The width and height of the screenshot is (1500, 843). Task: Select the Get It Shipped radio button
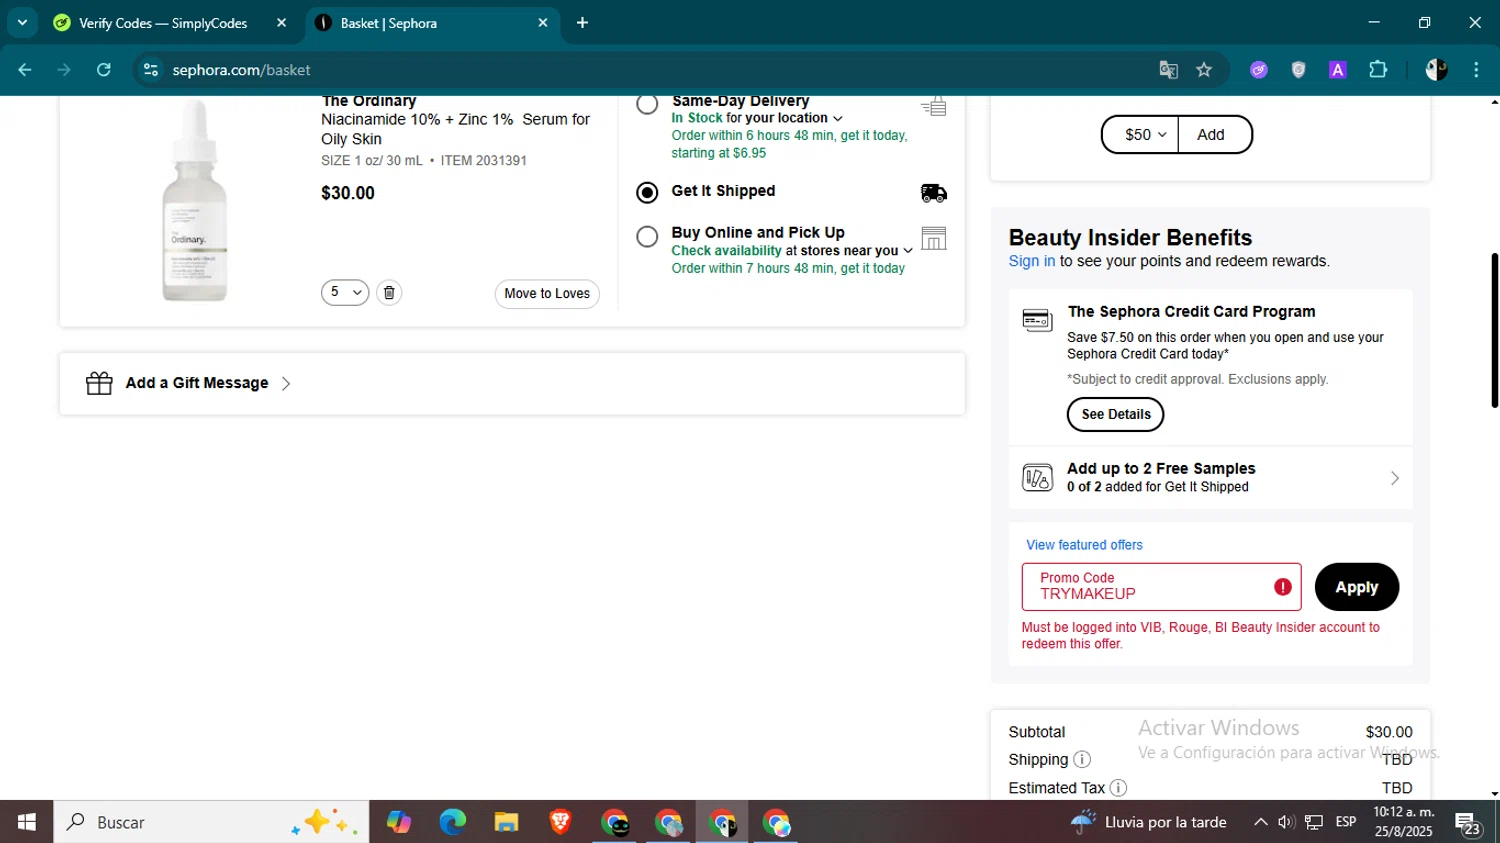tap(647, 192)
